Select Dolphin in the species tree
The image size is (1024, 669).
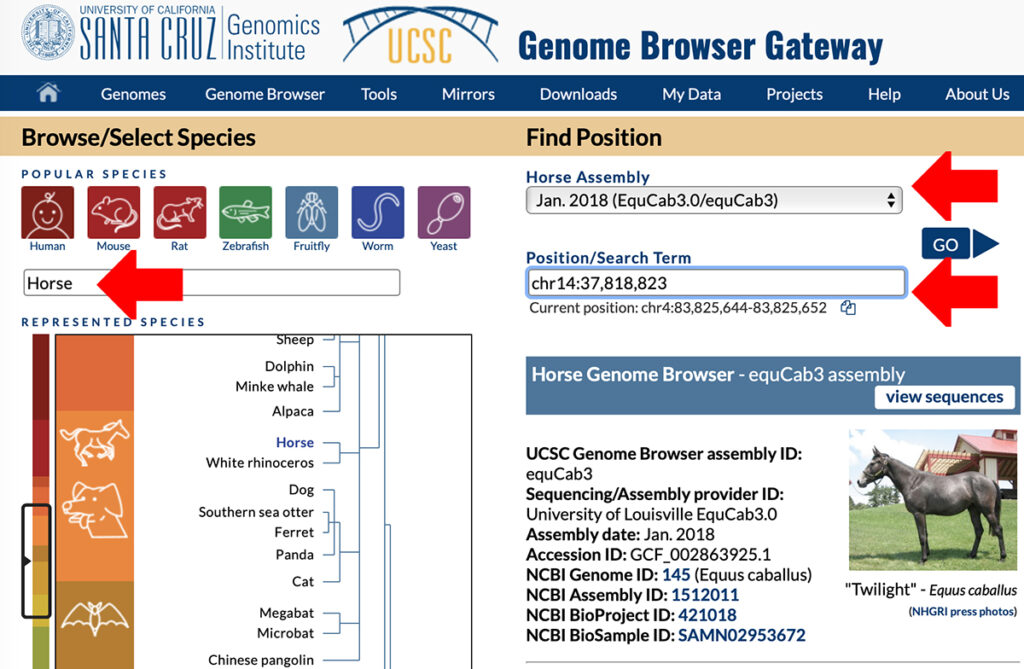click(x=289, y=367)
